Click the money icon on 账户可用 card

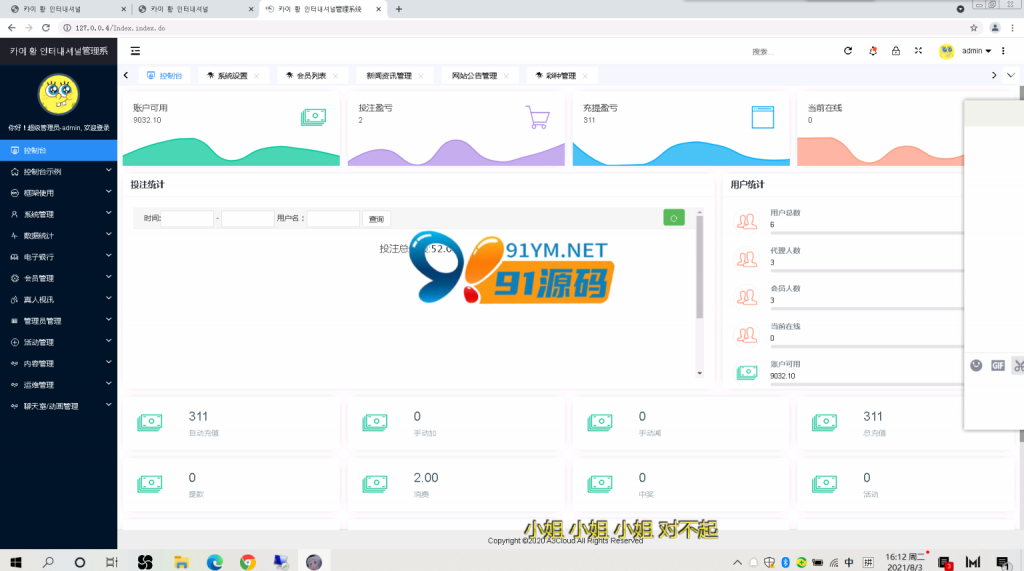313,117
